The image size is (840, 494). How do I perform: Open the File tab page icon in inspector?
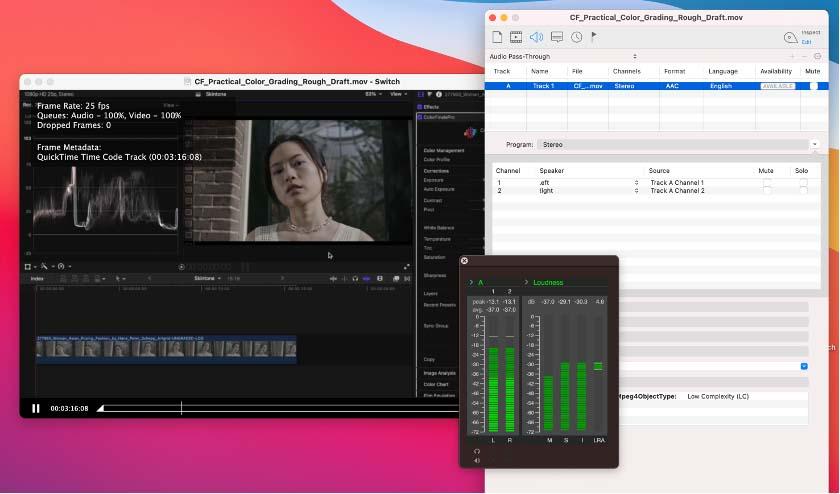tap(497, 37)
